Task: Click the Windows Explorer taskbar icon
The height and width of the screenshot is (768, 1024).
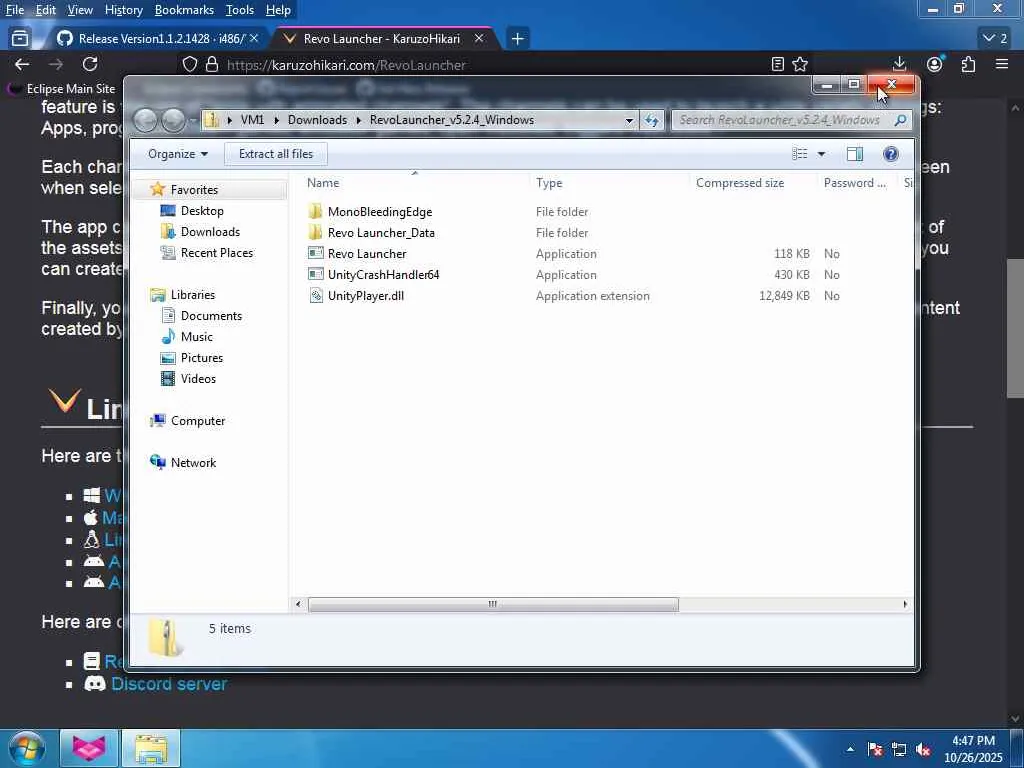Action: pos(151,748)
